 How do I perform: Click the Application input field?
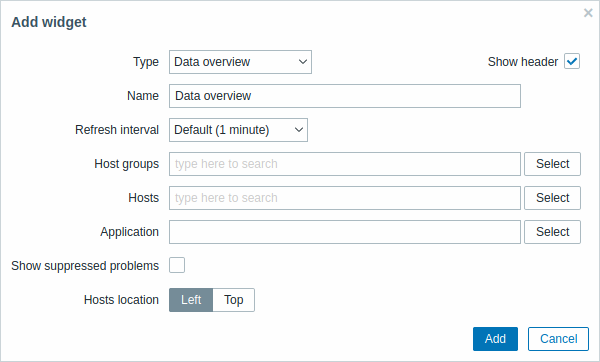[x=345, y=232]
